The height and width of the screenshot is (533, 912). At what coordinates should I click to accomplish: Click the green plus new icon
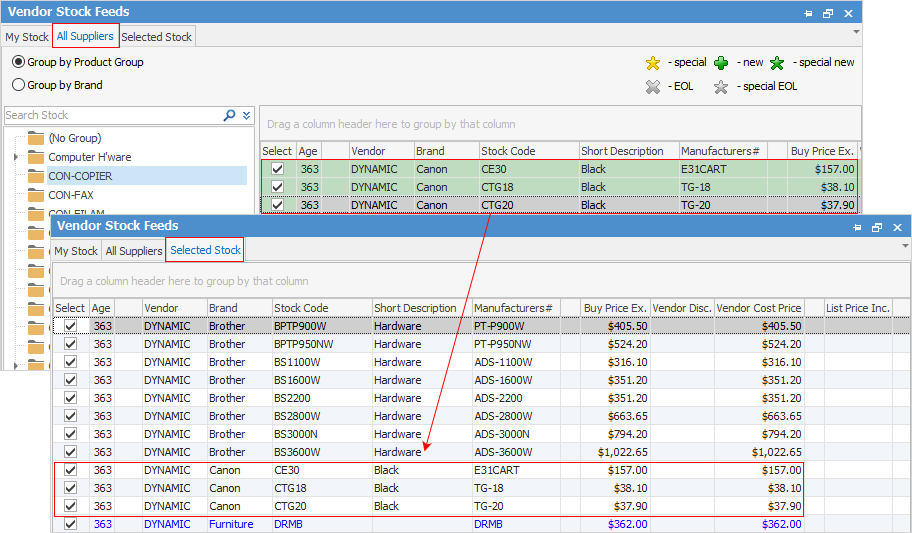point(721,63)
